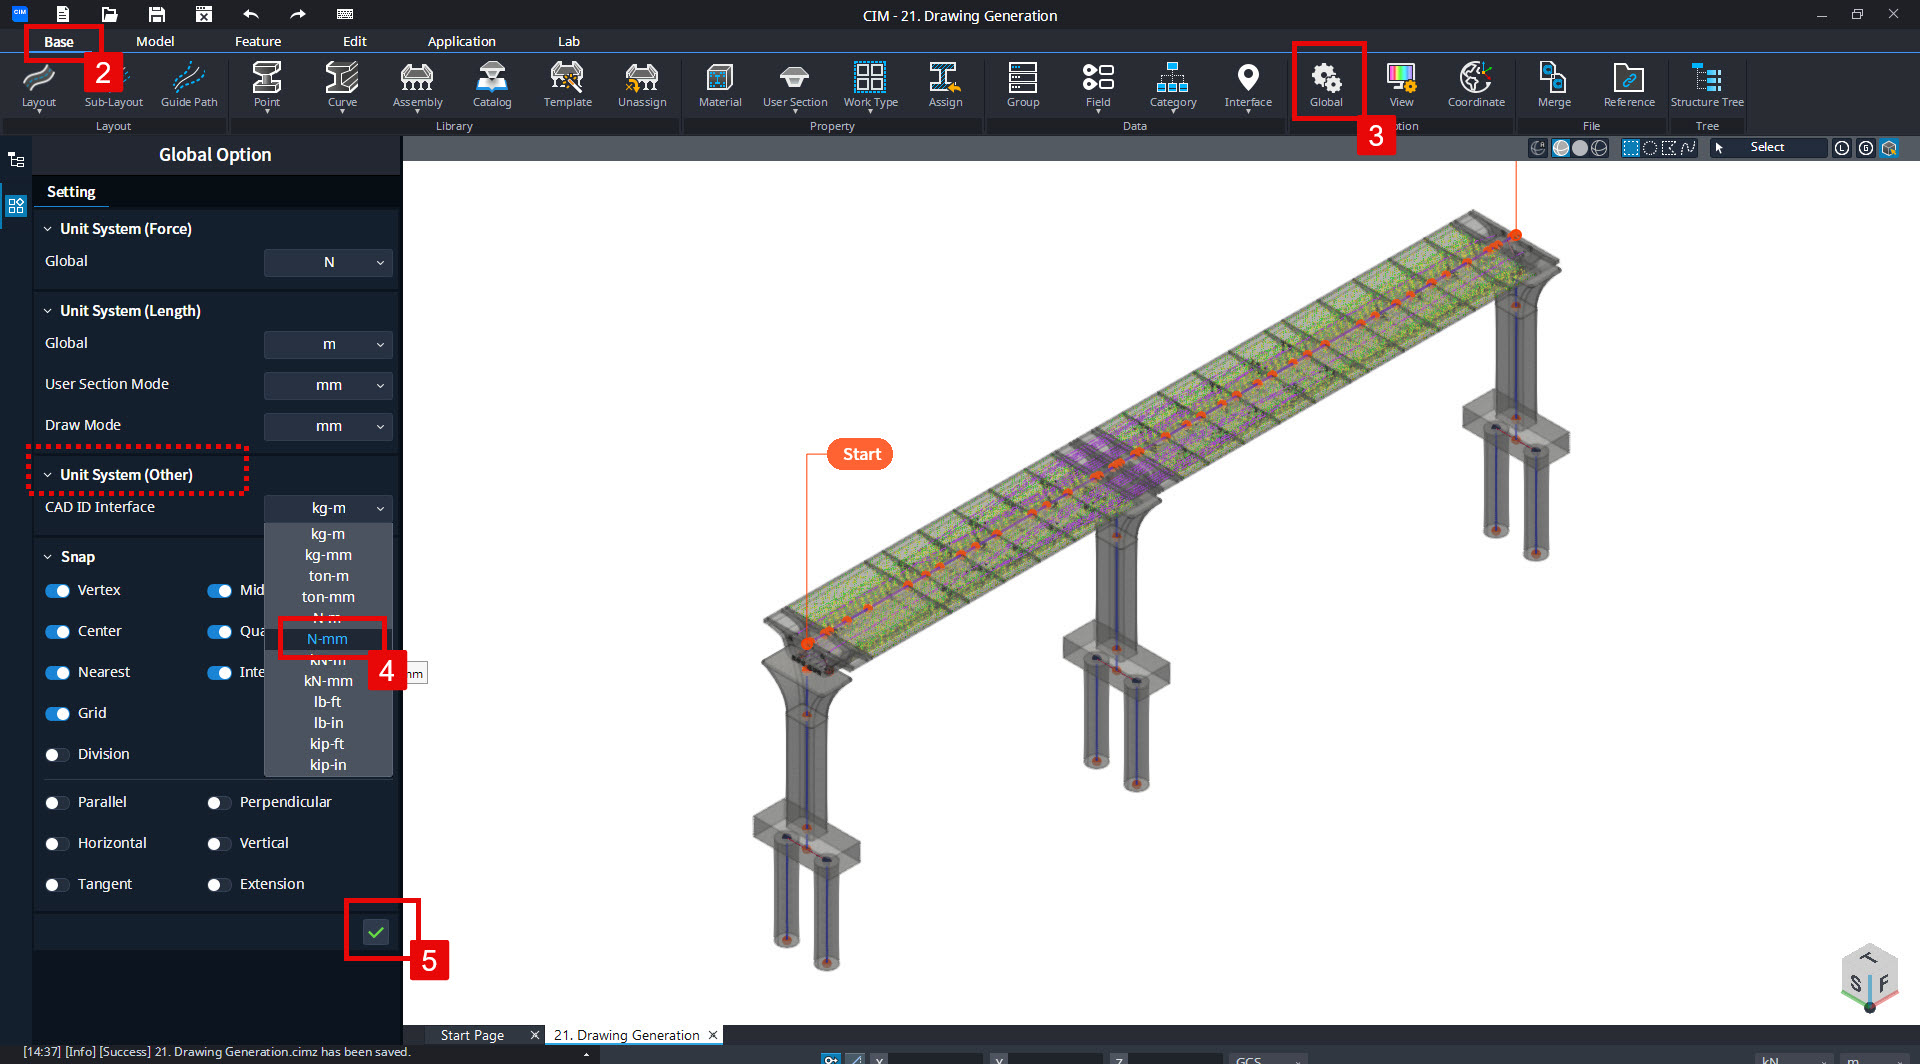Enable the Division snap toggle
The height and width of the screenshot is (1064, 1920).
[57, 754]
